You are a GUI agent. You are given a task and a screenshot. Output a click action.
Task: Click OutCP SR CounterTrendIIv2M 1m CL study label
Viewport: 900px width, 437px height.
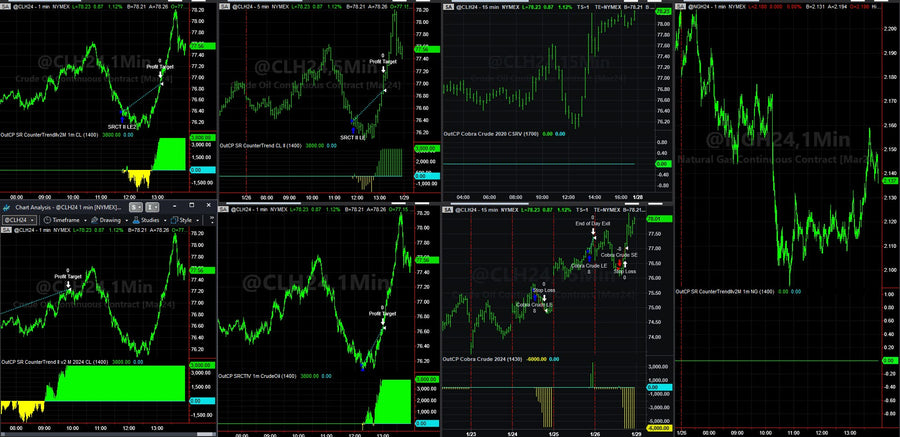tap(49, 136)
